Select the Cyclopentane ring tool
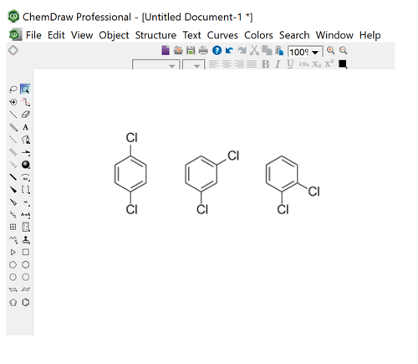This screenshot has width=418, height=364. coord(13,265)
